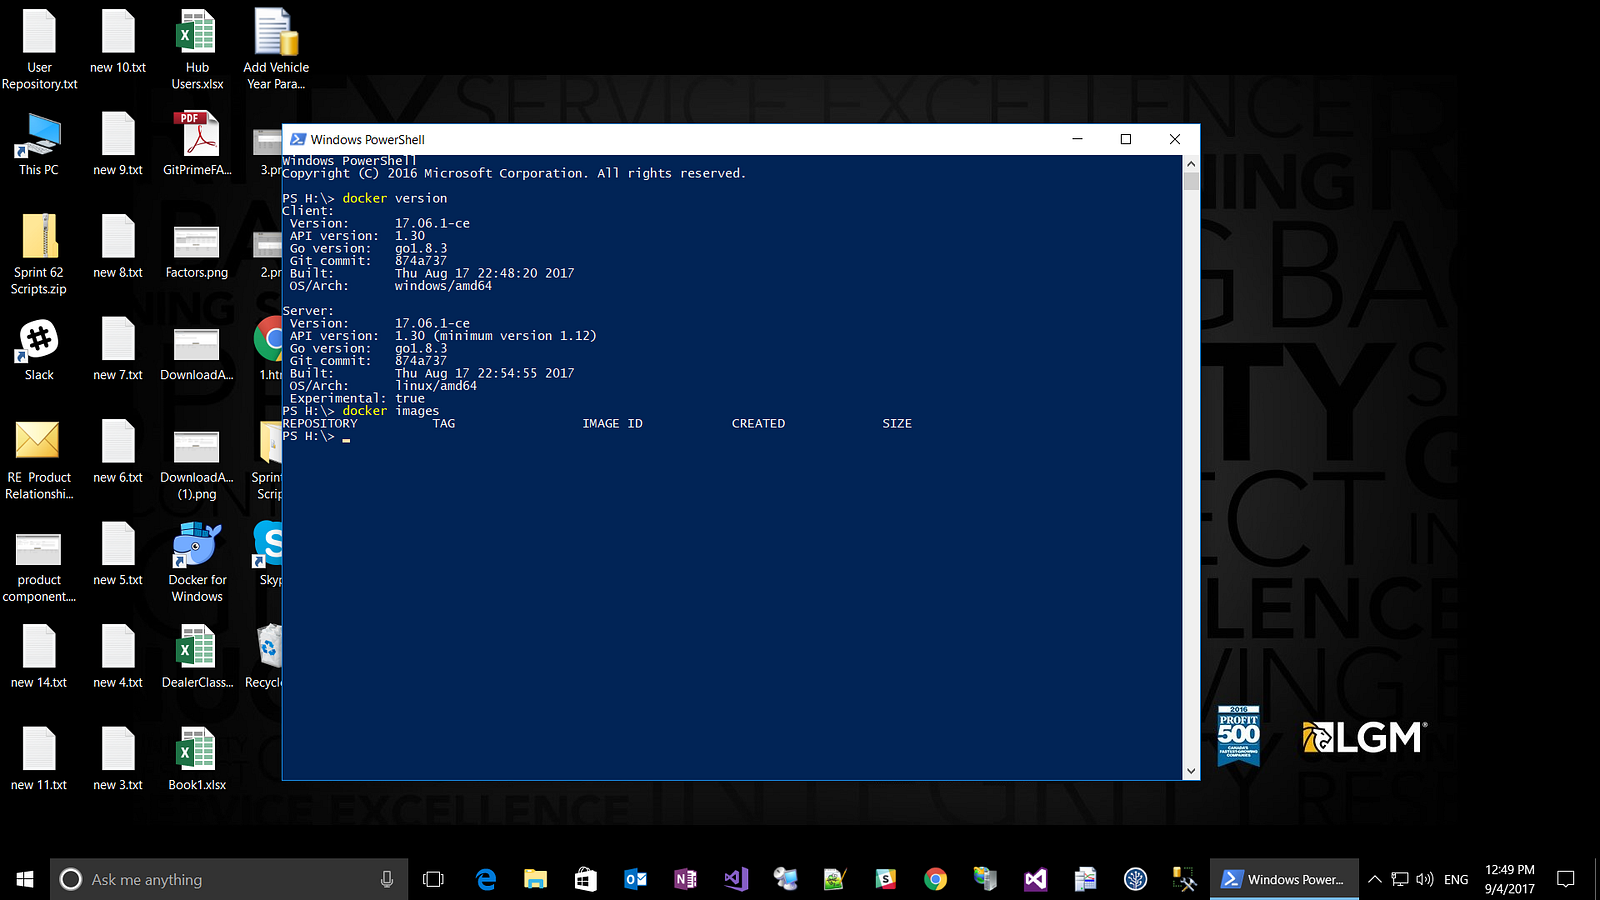The height and width of the screenshot is (900, 1600).
Task: Select the Add Vehicle Year Para... desktop file
Action: [x=276, y=50]
